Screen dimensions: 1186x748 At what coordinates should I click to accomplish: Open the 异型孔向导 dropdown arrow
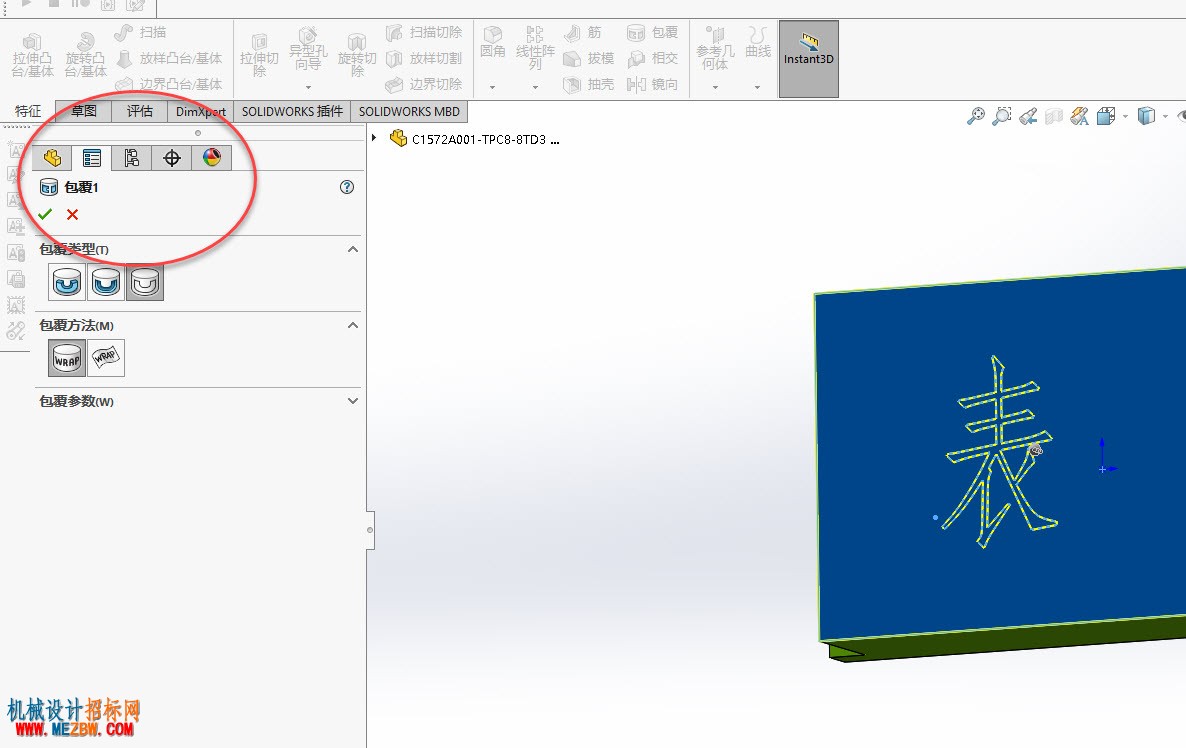click(x=309, y=88)
